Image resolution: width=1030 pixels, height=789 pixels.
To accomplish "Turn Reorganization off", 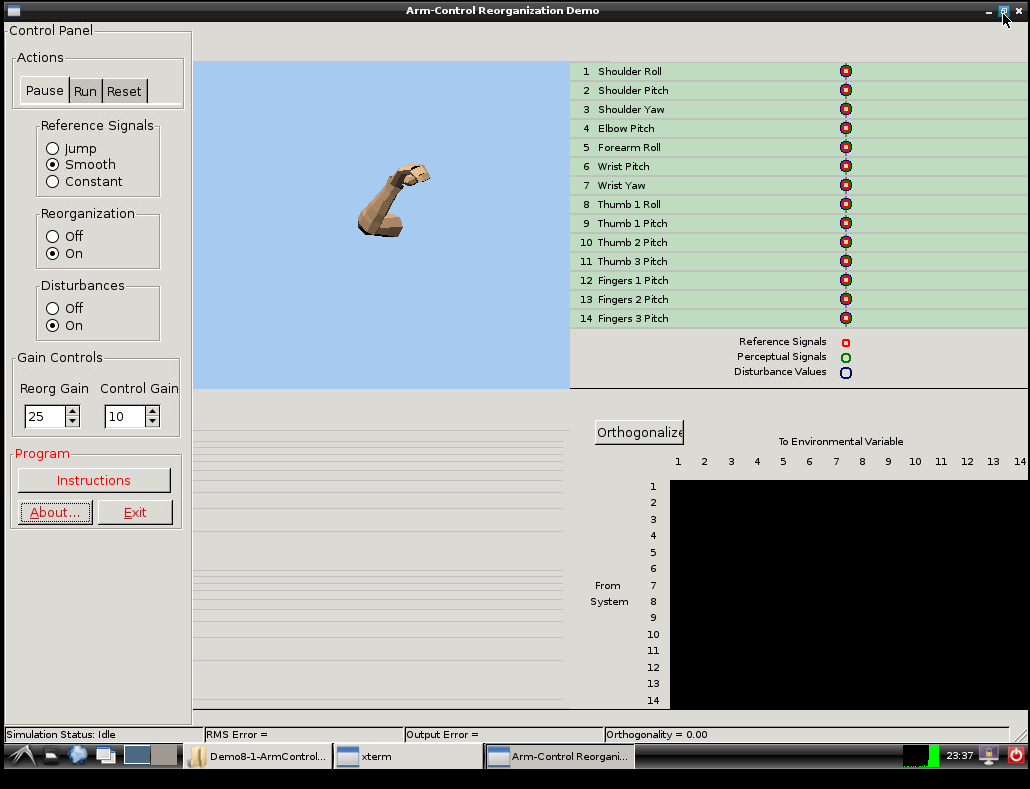I will click(53, 236).
